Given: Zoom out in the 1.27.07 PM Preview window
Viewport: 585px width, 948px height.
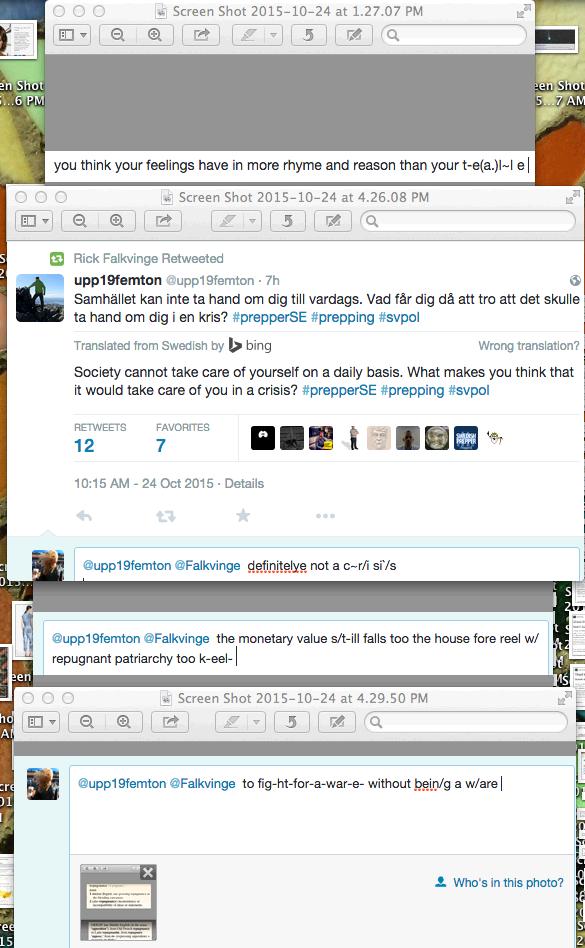Looking at the screenshot, I should click(x=118, y=35).
